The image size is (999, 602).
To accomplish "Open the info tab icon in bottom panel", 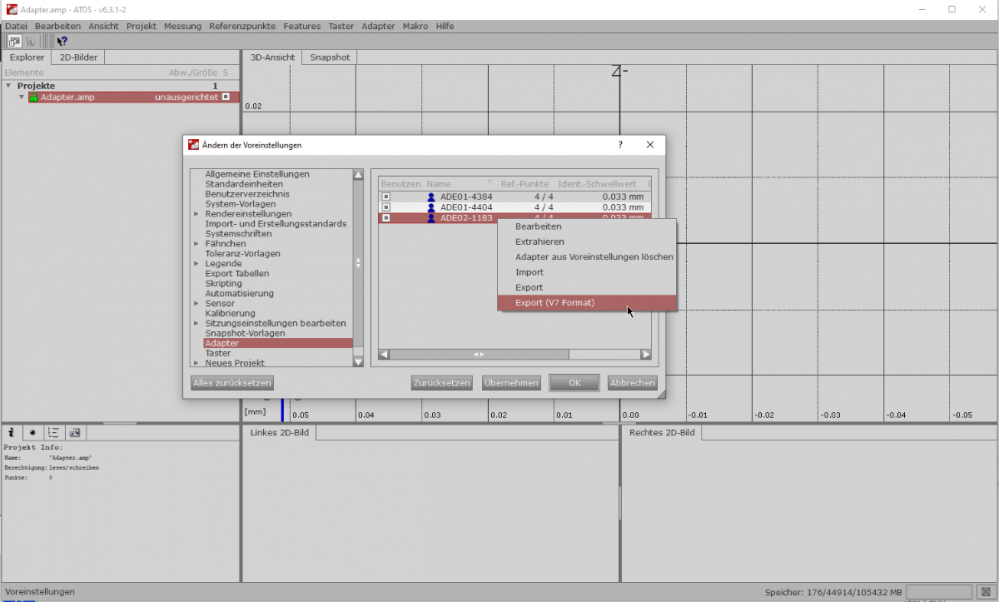I will [x=12, y=432].
